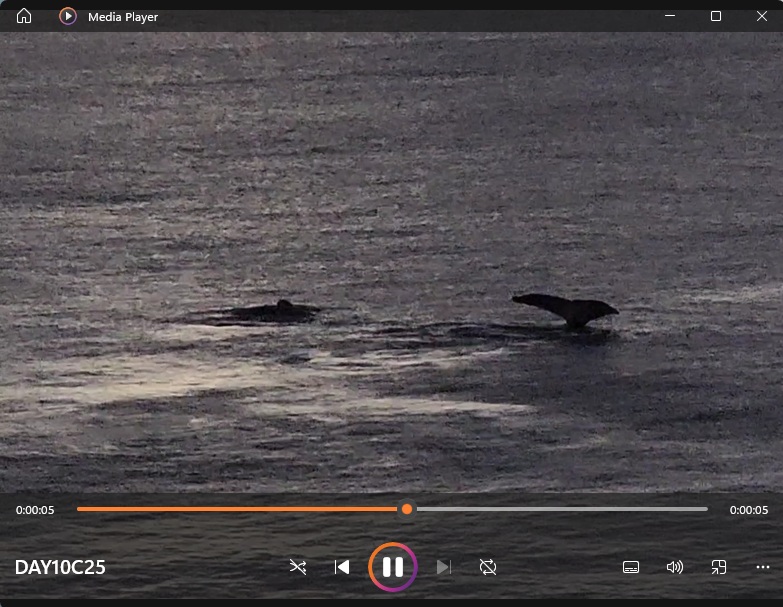Open subtitles and captions options
The width and height of the screenshot is (783, 607).
[x=631, y=567]
